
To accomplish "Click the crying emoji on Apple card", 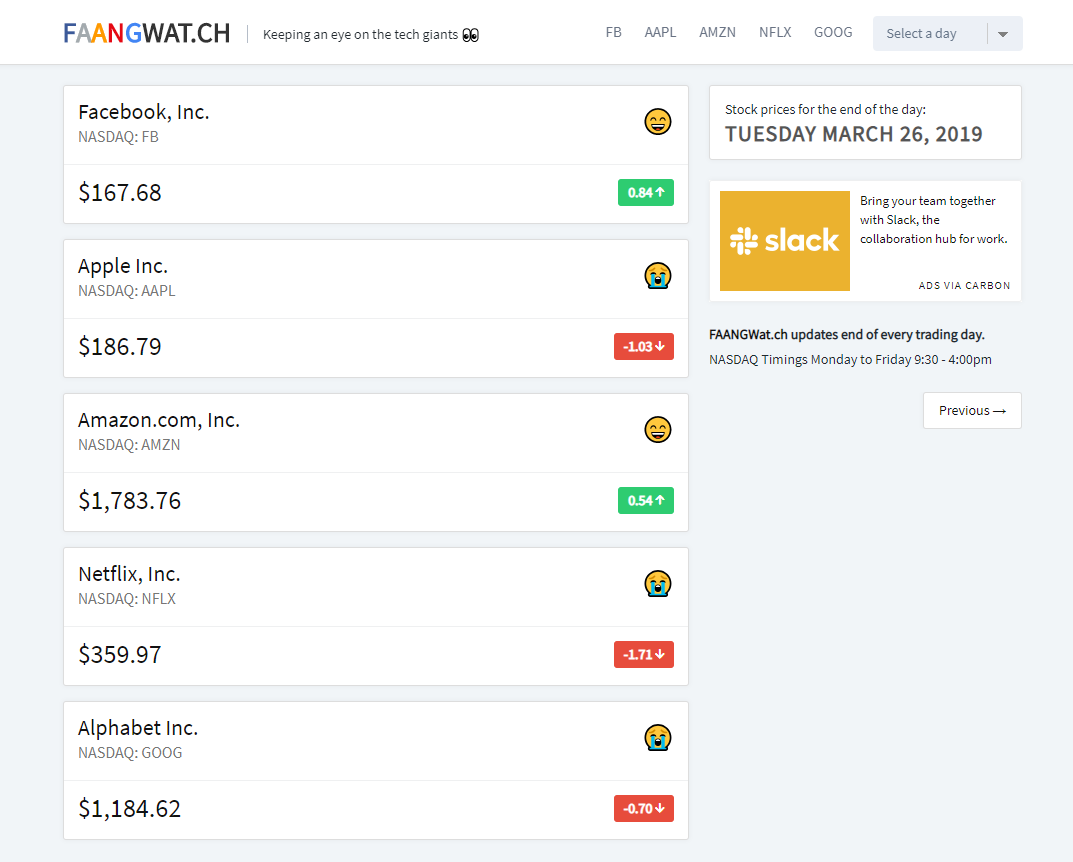I will click(658, 276).
